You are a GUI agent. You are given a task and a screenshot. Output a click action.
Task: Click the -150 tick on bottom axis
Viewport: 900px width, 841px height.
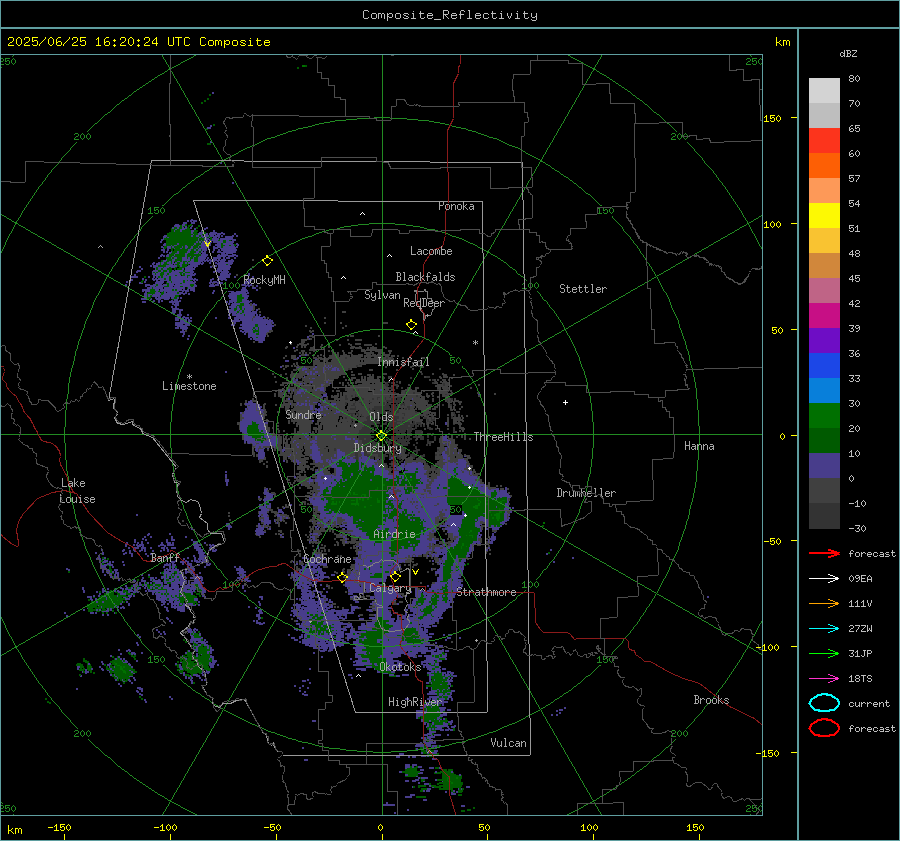tap(59, 827)
